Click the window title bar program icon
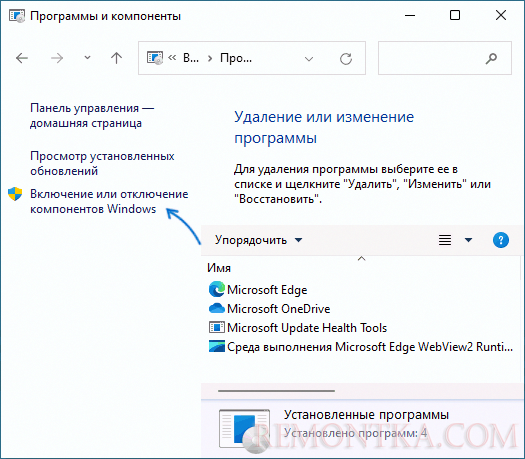This screenshot has width=525, height=459. pyautogui.click(x=17, y=16)
